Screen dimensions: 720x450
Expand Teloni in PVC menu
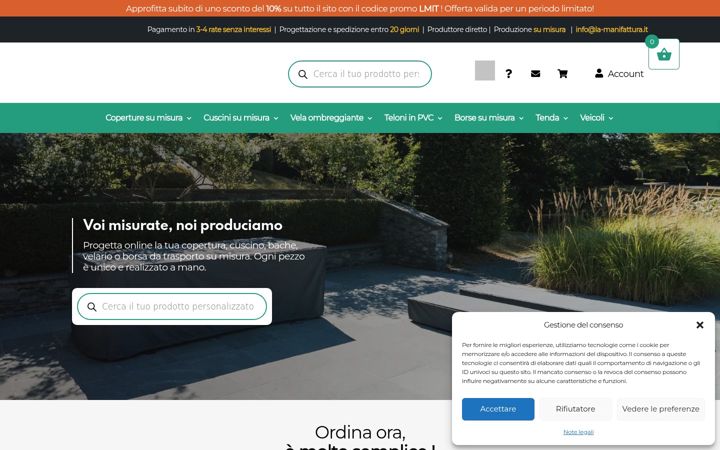coord(413,118)
